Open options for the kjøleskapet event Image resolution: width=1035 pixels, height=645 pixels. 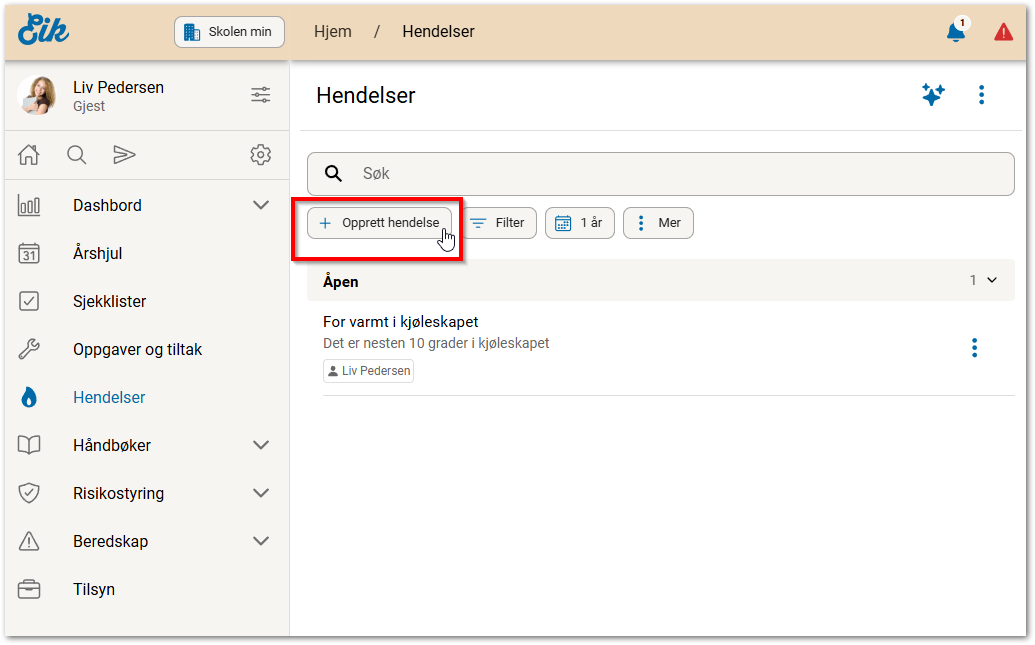coord(974,347)
